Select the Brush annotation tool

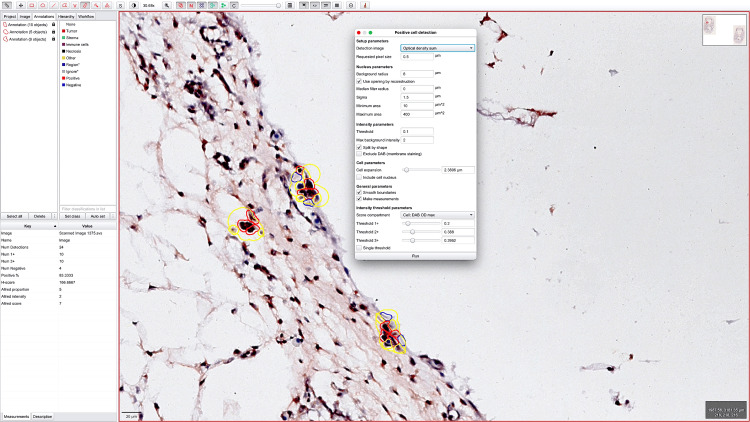[x=85, y=5]
